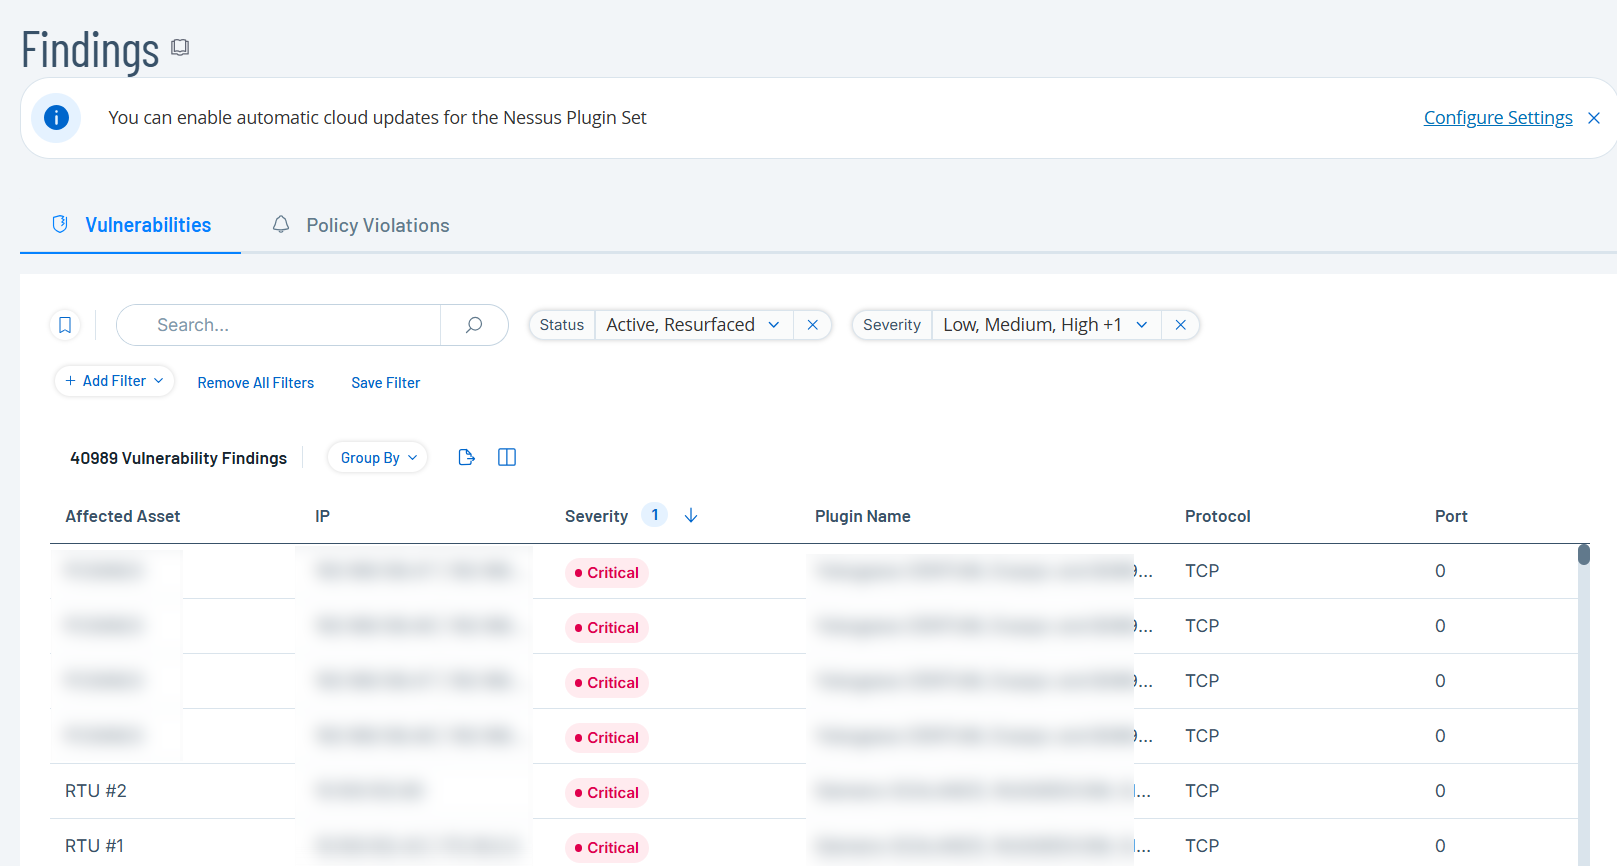Image resolution: width=1617 pixels, height=866 pixels.
Task: Open the Add Filter menu
Action: (114, 381)
